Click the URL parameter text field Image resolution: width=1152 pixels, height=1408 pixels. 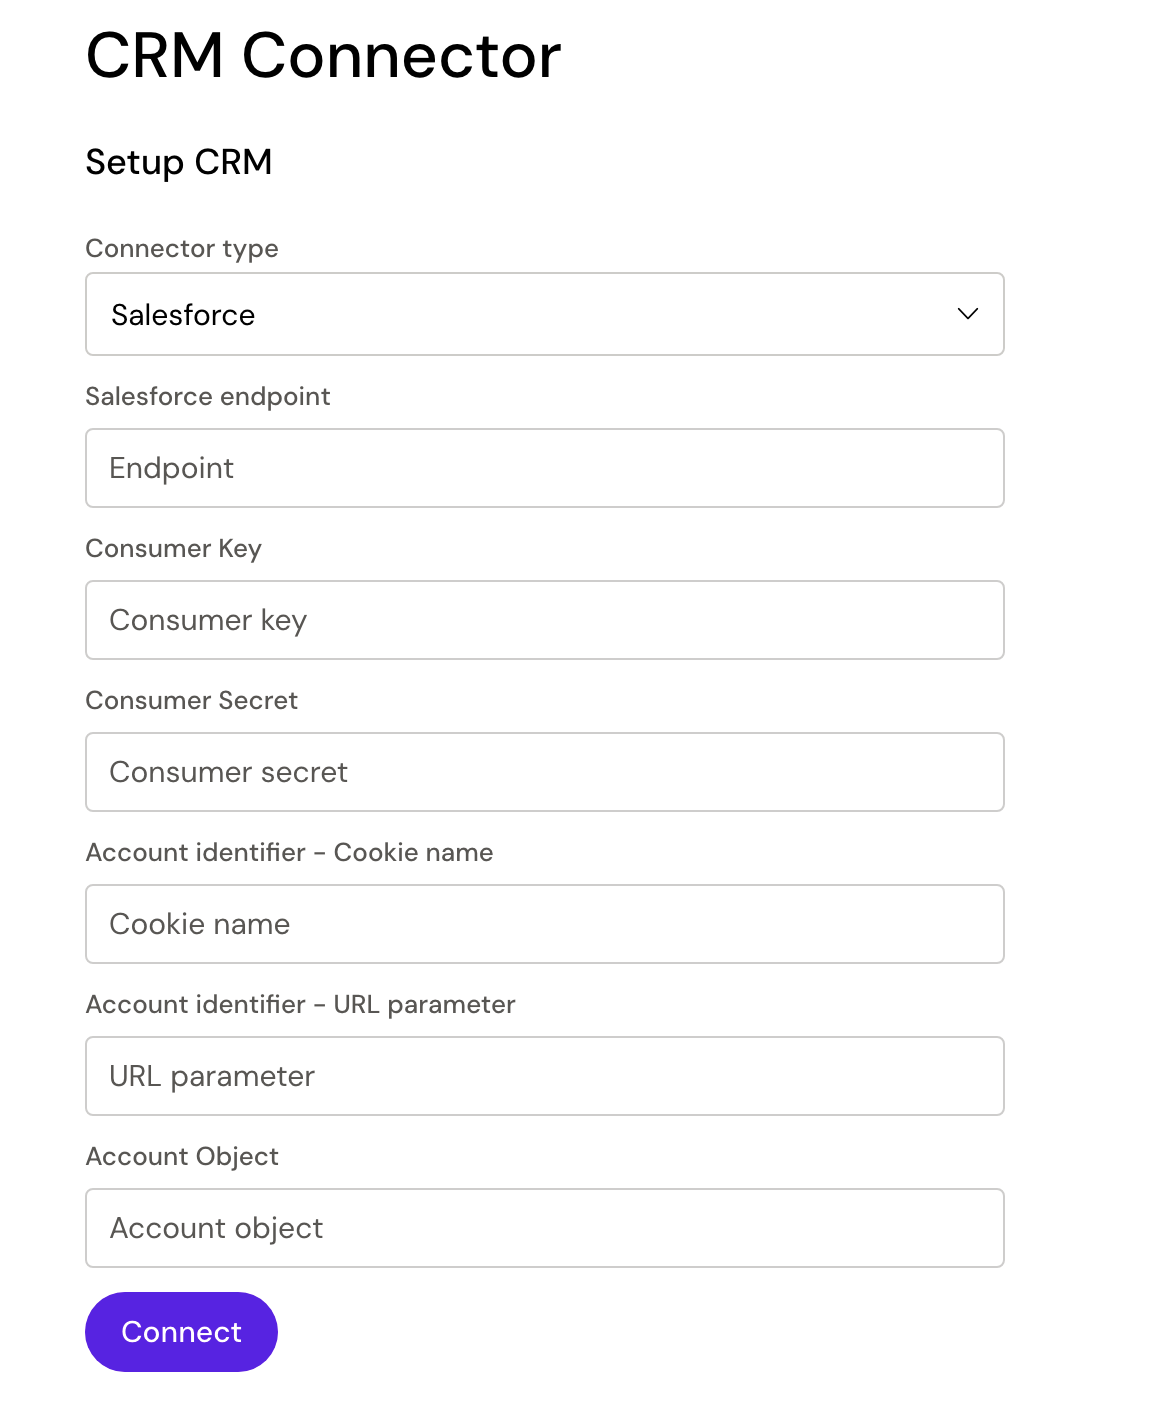pyautogui.click(x=544, y=1076)
